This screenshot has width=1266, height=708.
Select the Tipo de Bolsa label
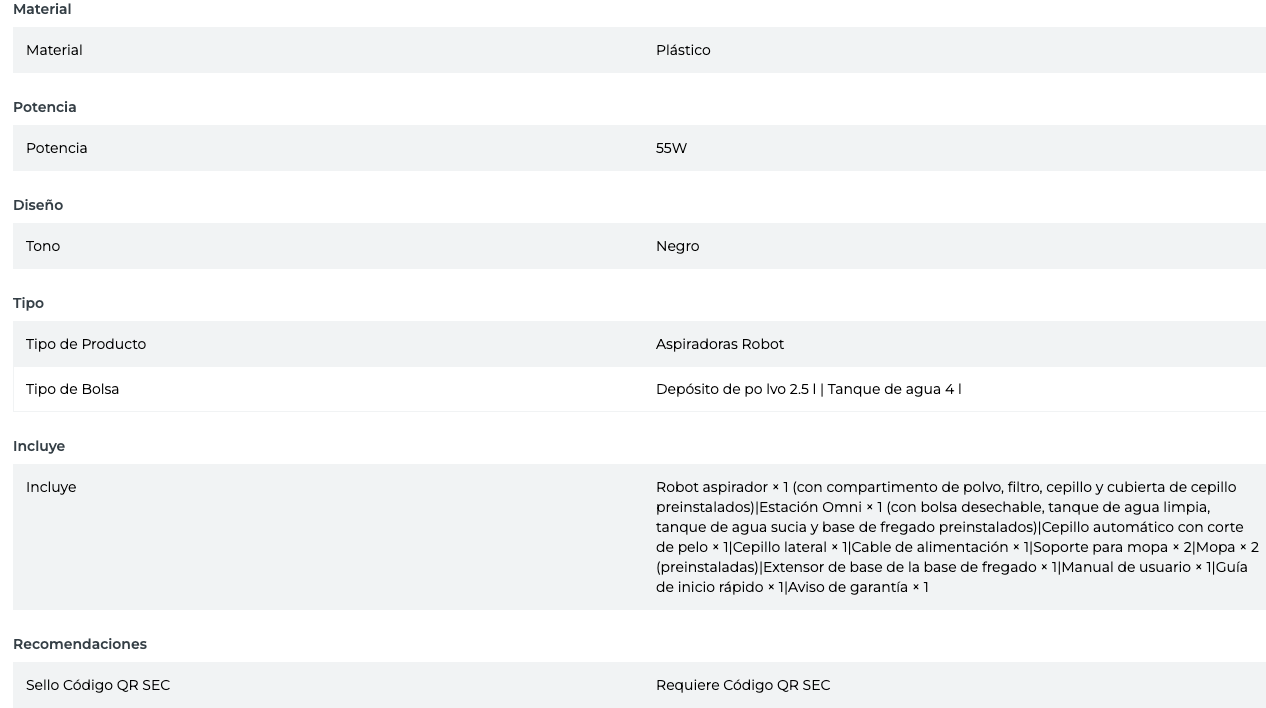(72, 389)
